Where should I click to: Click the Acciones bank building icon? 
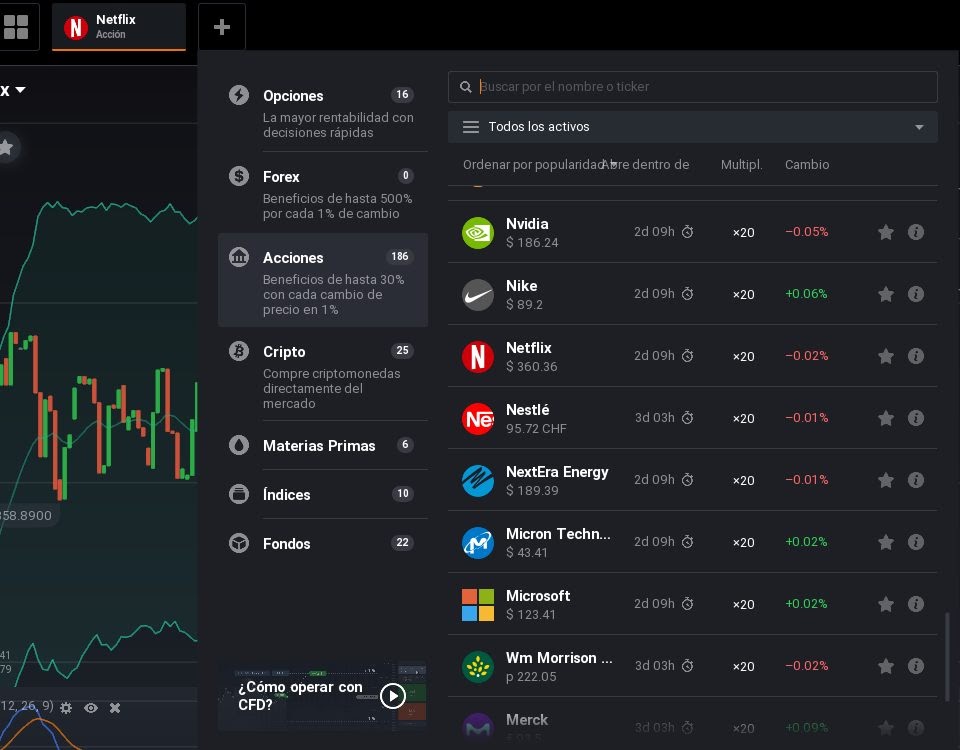pos(239,257)
